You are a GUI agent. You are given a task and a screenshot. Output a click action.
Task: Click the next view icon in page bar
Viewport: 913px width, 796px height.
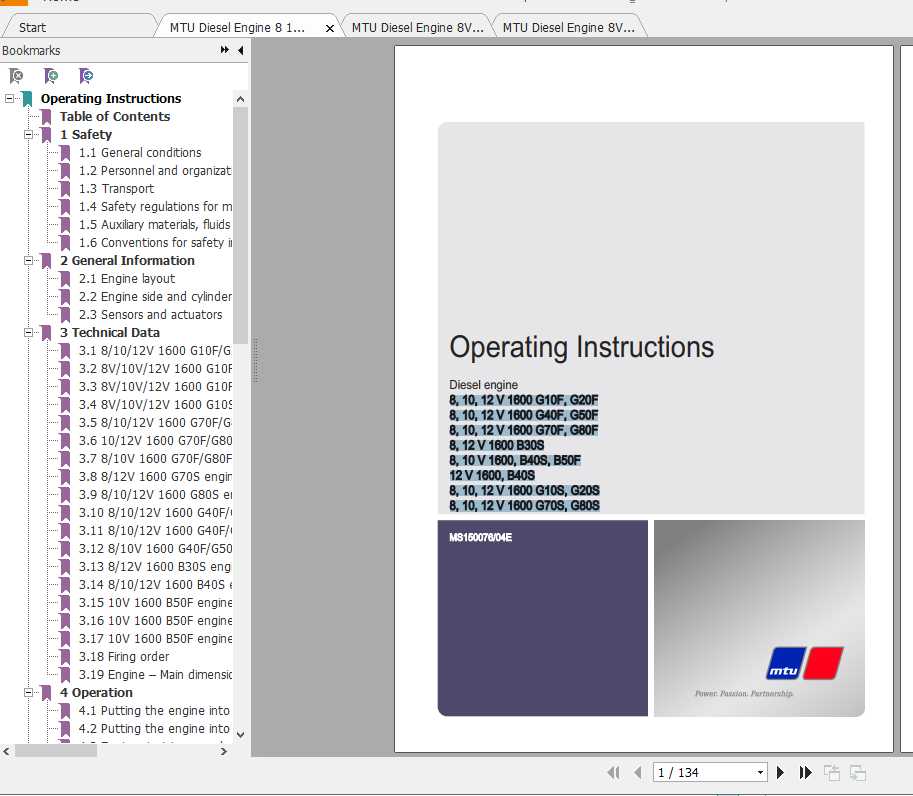858,773
